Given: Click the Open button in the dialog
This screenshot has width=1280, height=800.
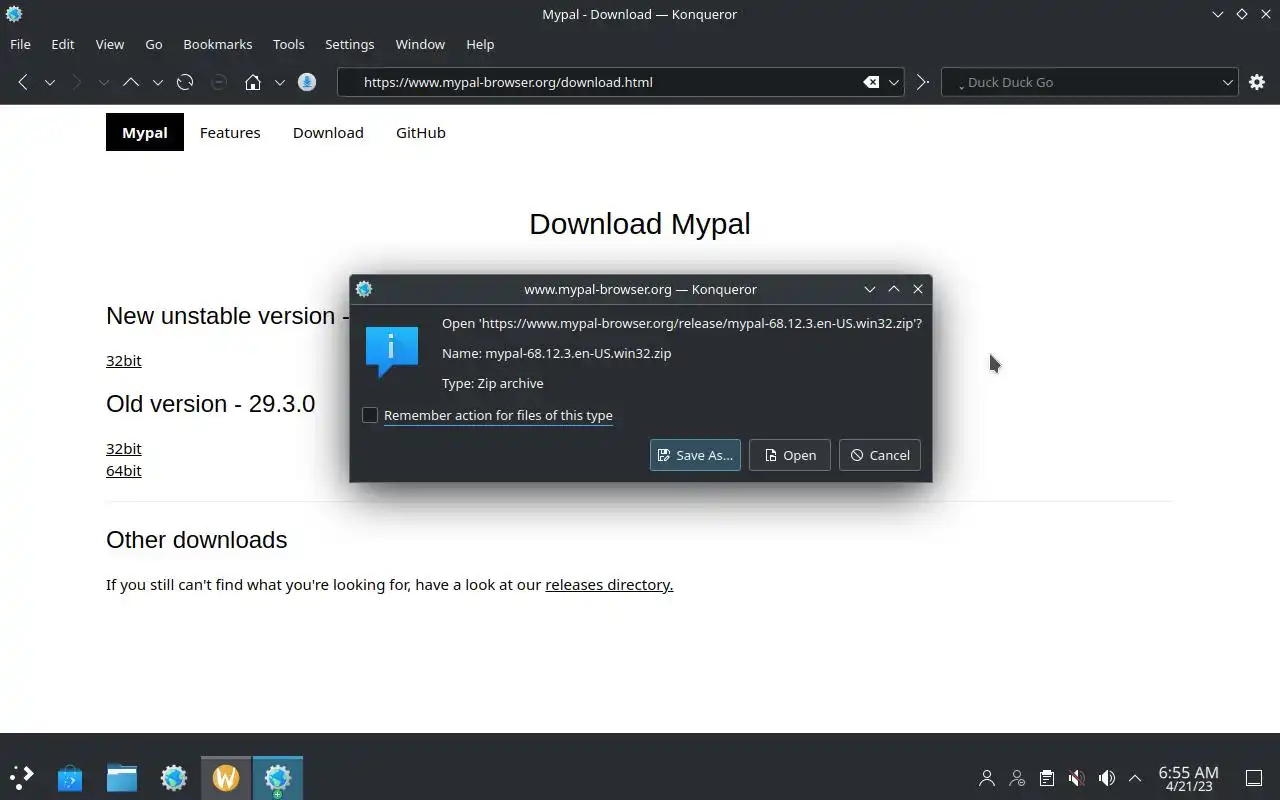Looking at the screenshot, I should 790,455.
